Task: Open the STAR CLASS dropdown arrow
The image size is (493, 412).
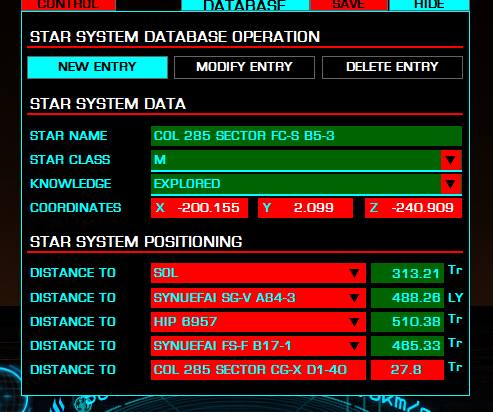Action: point(451,160)
